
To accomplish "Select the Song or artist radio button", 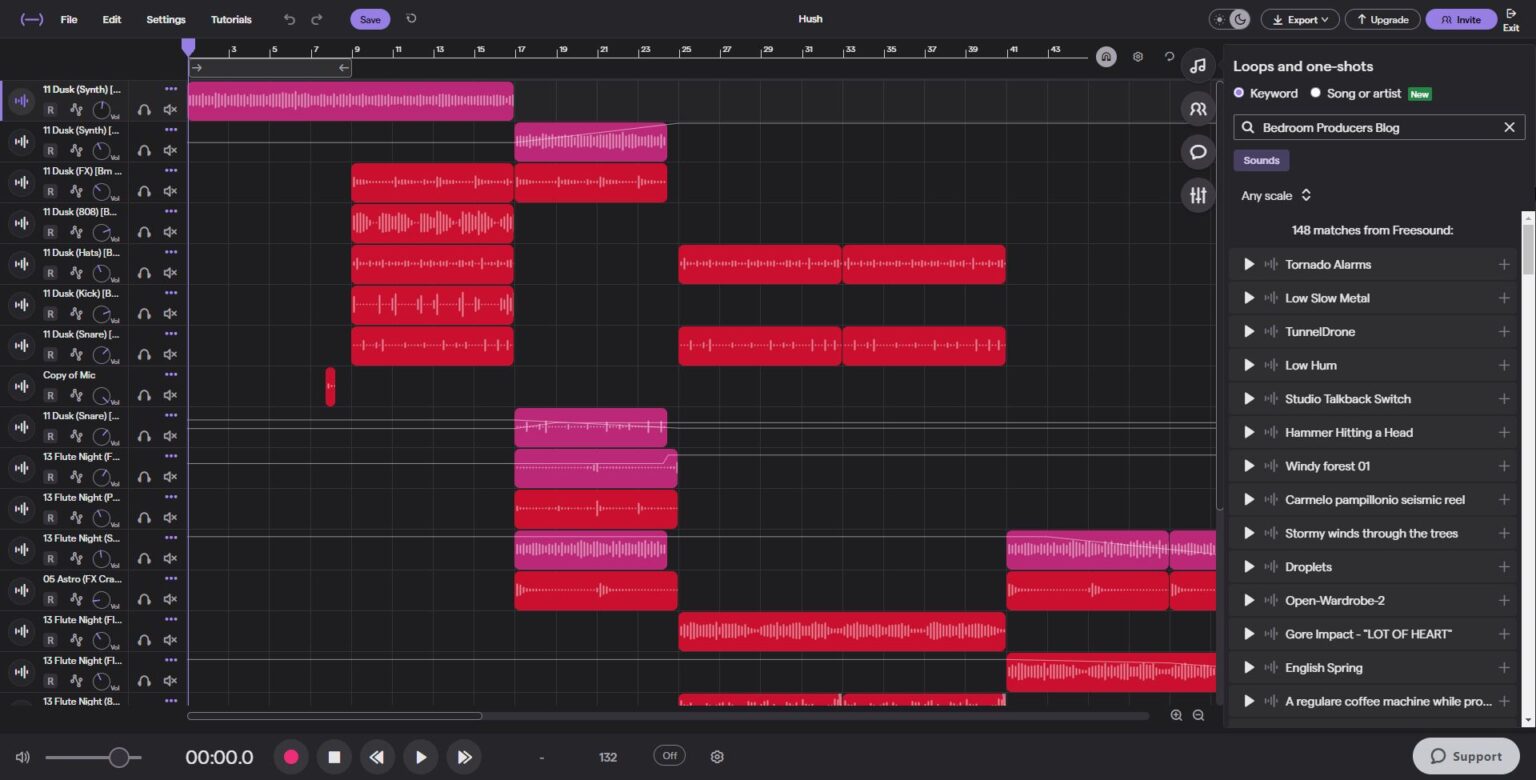I will (1316, 93).
